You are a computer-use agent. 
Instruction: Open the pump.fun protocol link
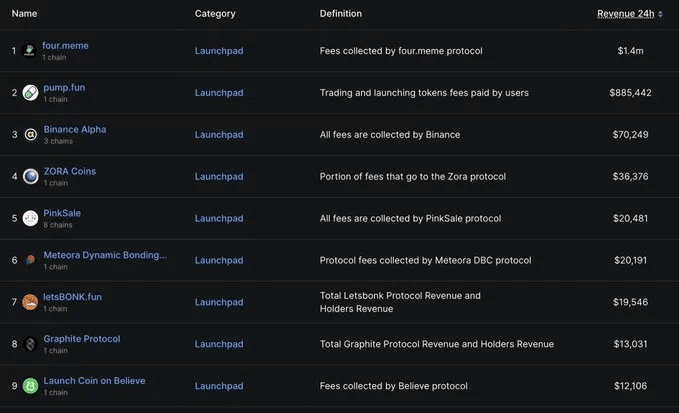(x=64, y=87)
